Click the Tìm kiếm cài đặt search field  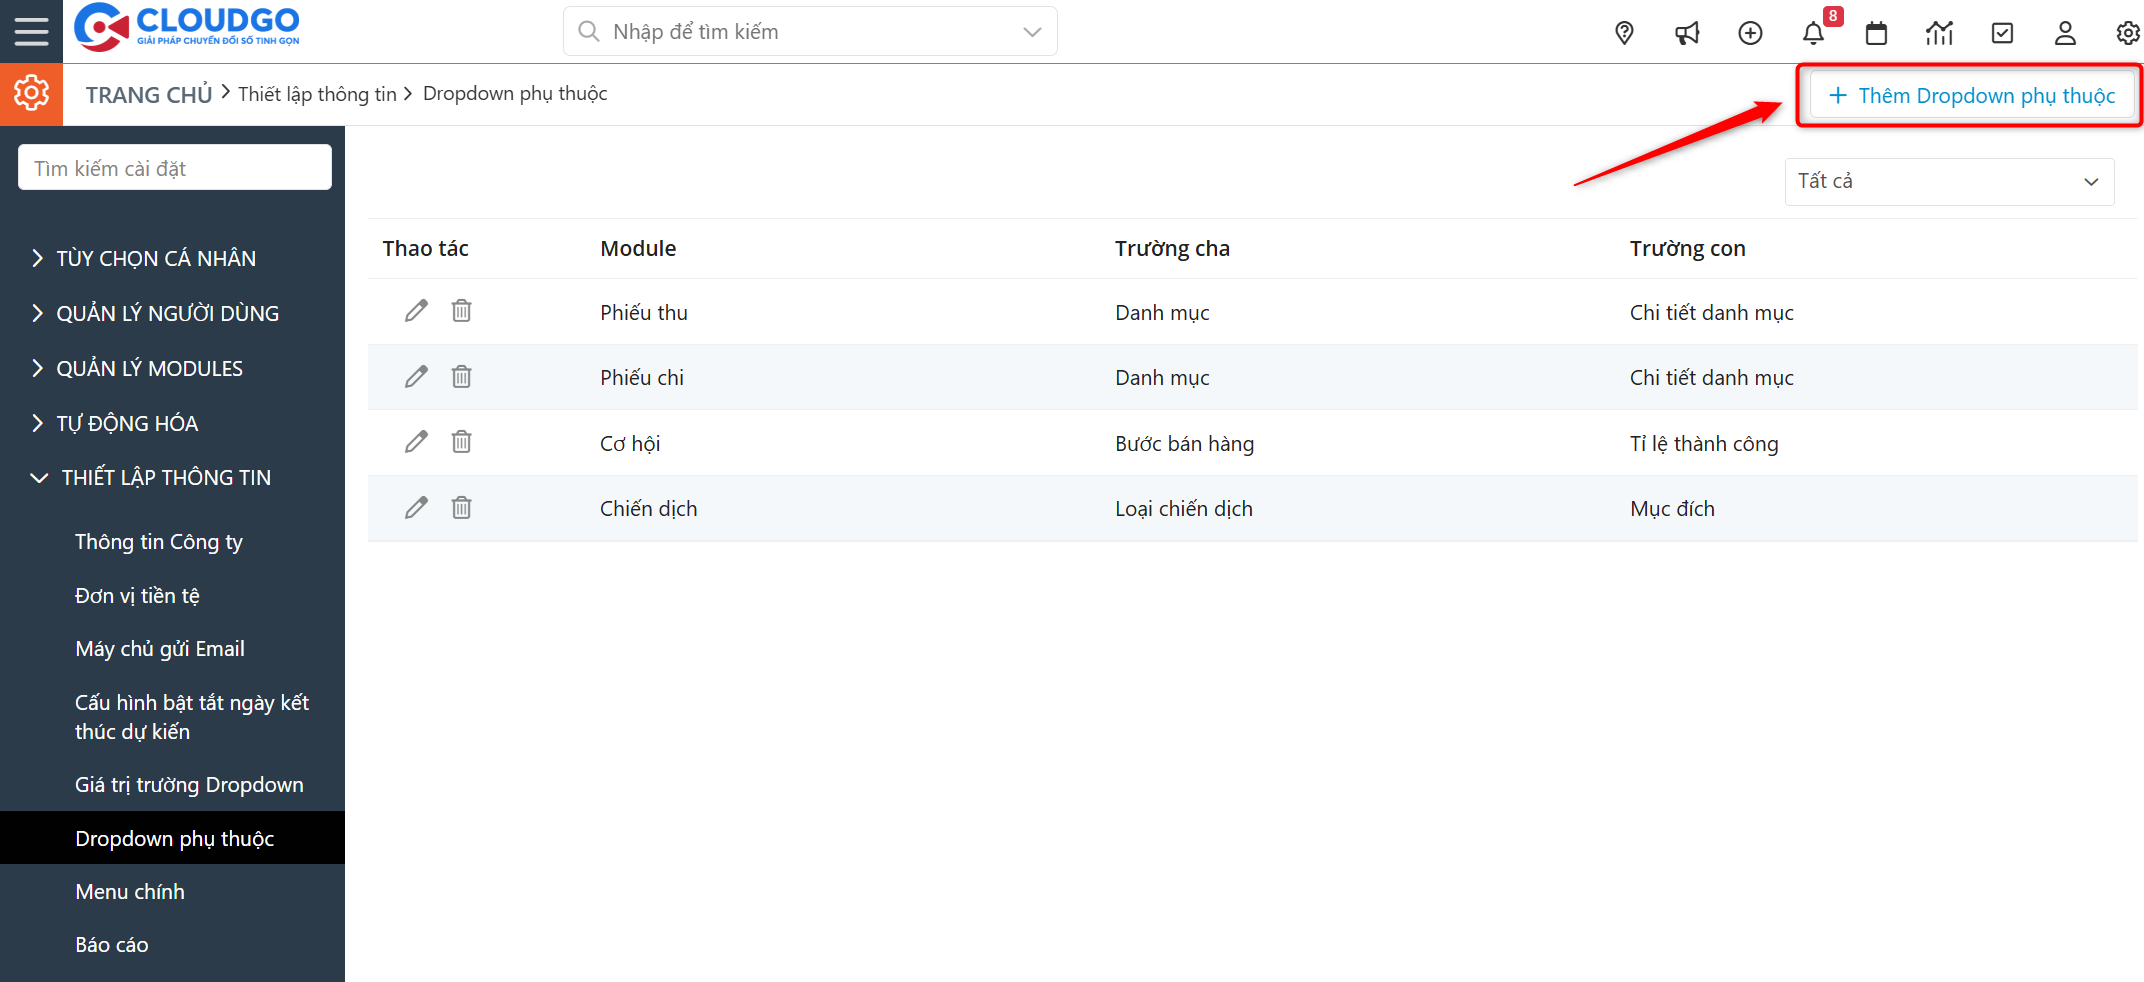click(x=175, y=168)
